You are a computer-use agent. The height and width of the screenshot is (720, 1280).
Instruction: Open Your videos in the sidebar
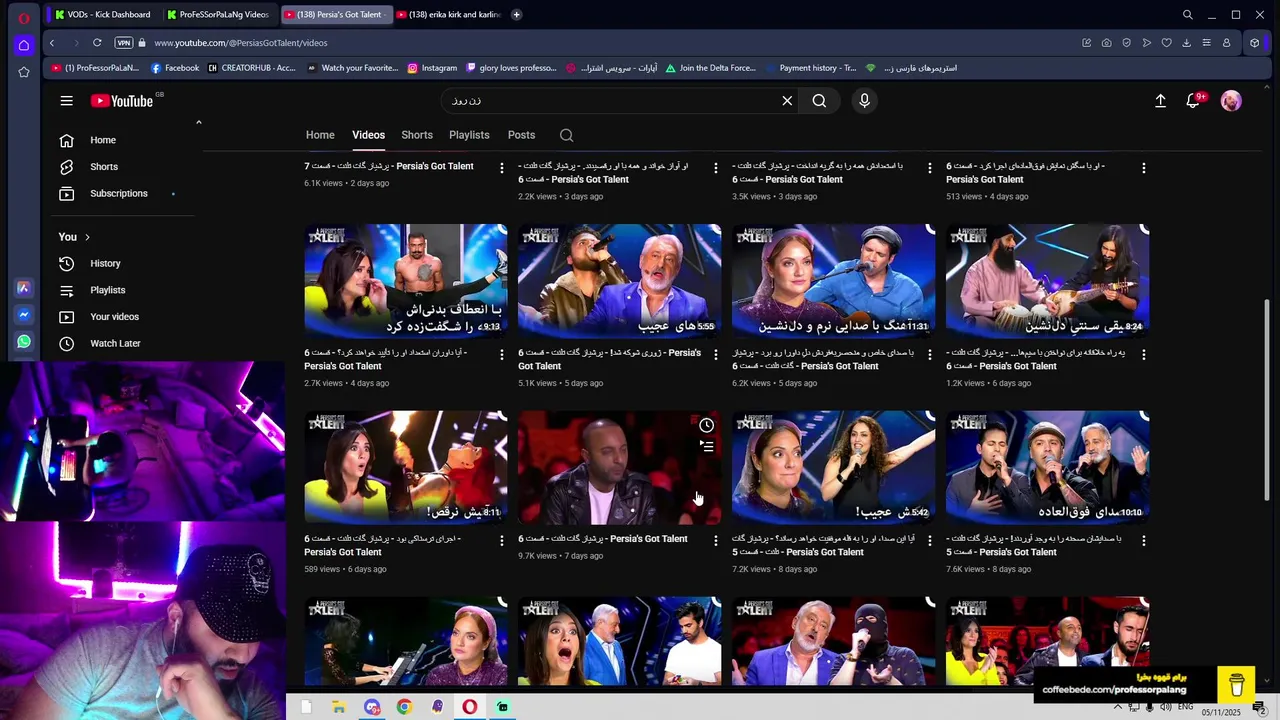coord(125,317)
